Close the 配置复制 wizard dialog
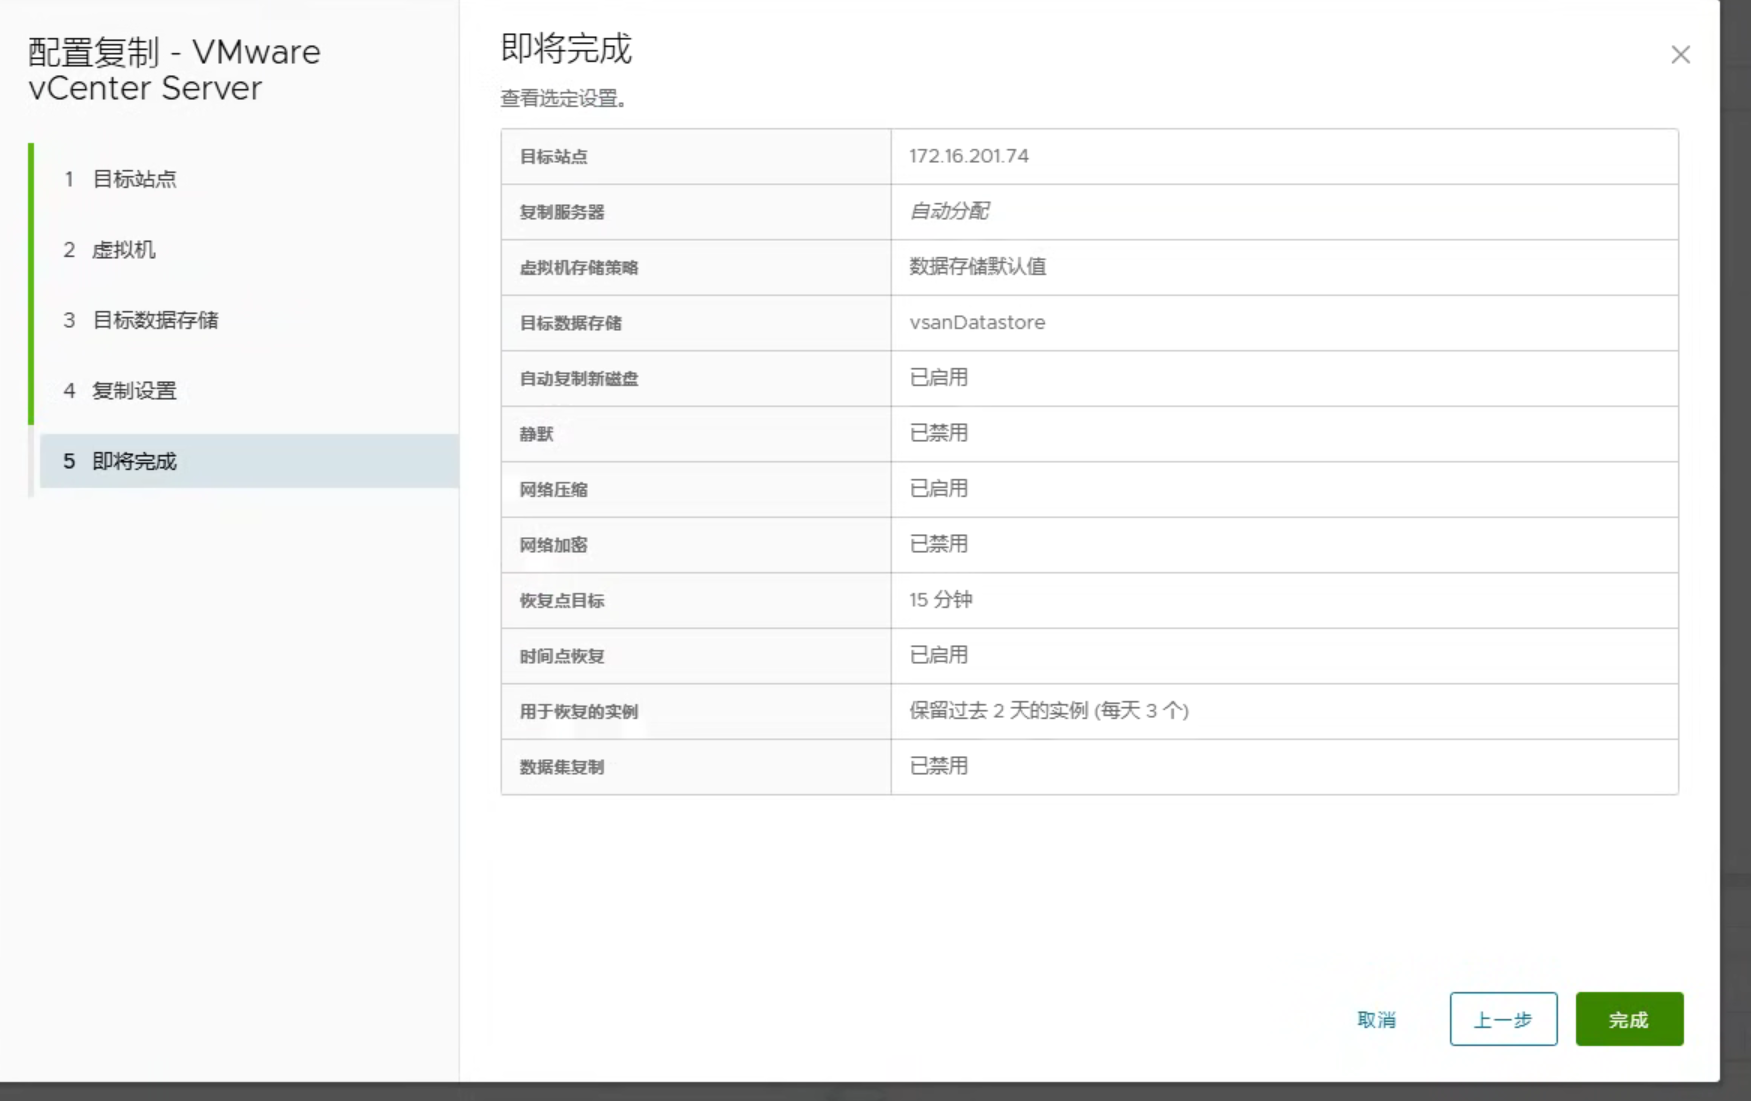Image resolution: width=1751 pixels, height=1101 pixels. point(1680,55)
